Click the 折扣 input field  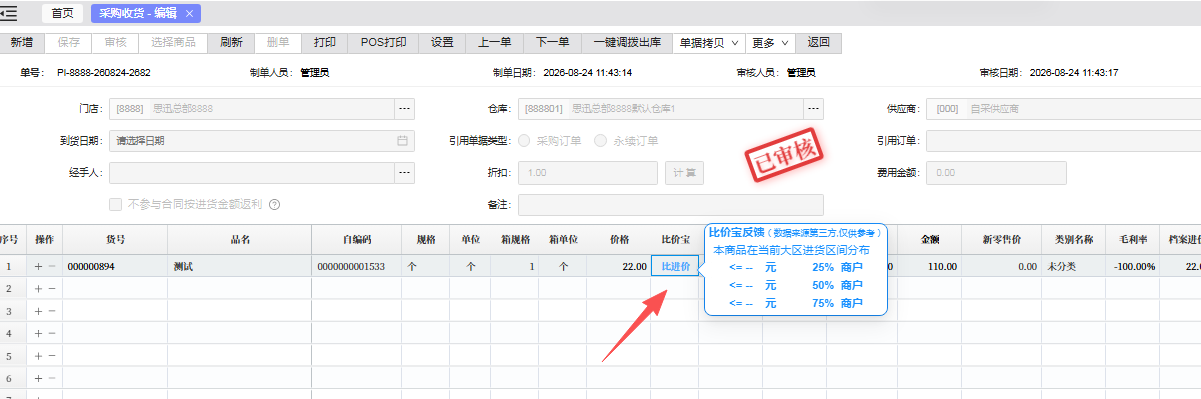[x=588, y=173]
